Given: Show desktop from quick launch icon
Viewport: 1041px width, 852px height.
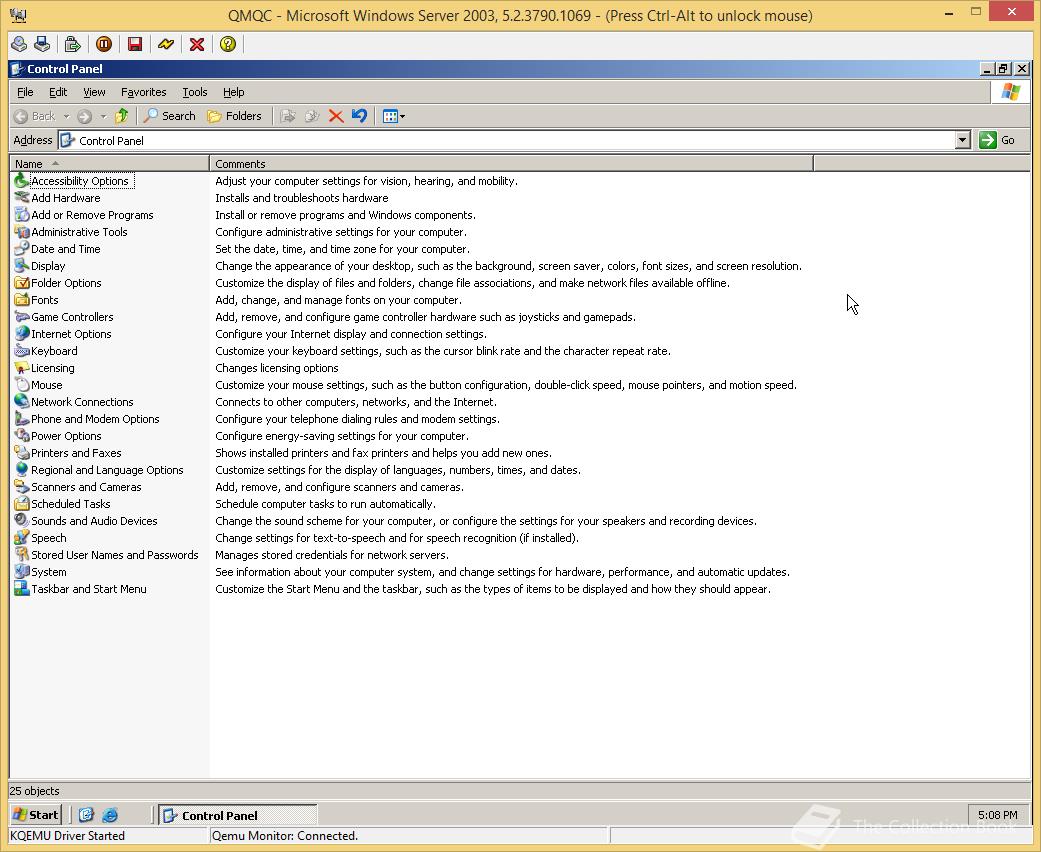Looking at the screenshot, I should (86, 815).
